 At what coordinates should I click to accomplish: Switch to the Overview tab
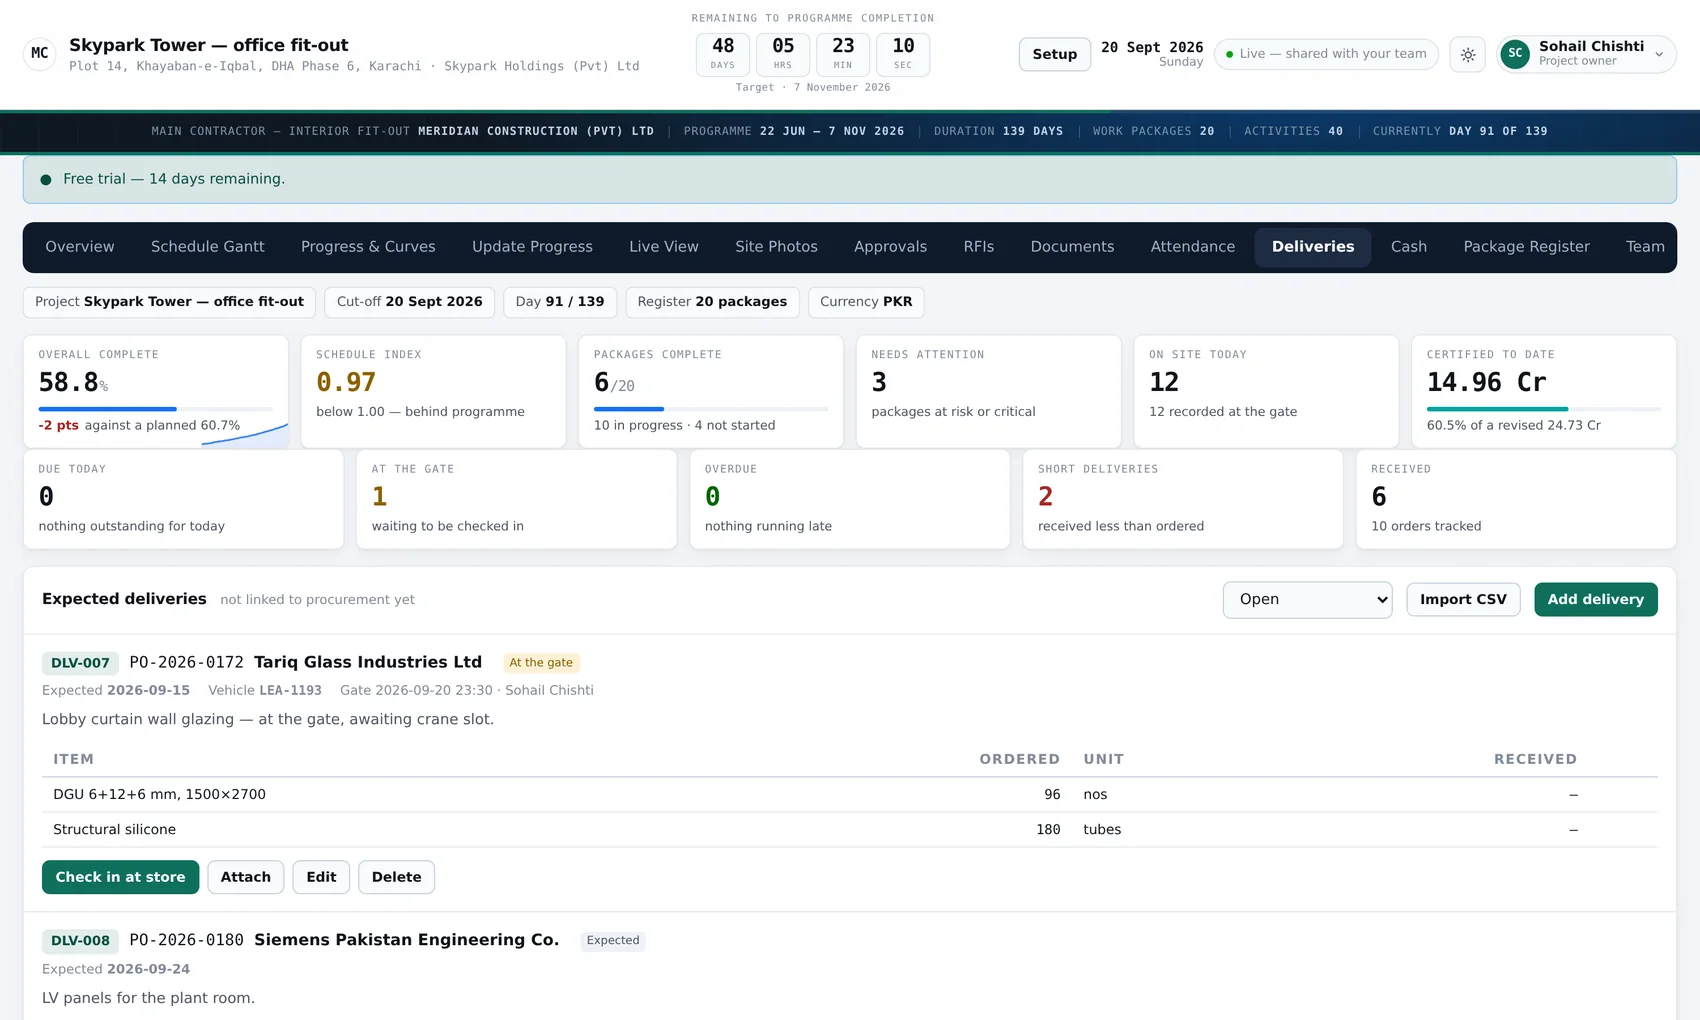(x=80, y=247)
